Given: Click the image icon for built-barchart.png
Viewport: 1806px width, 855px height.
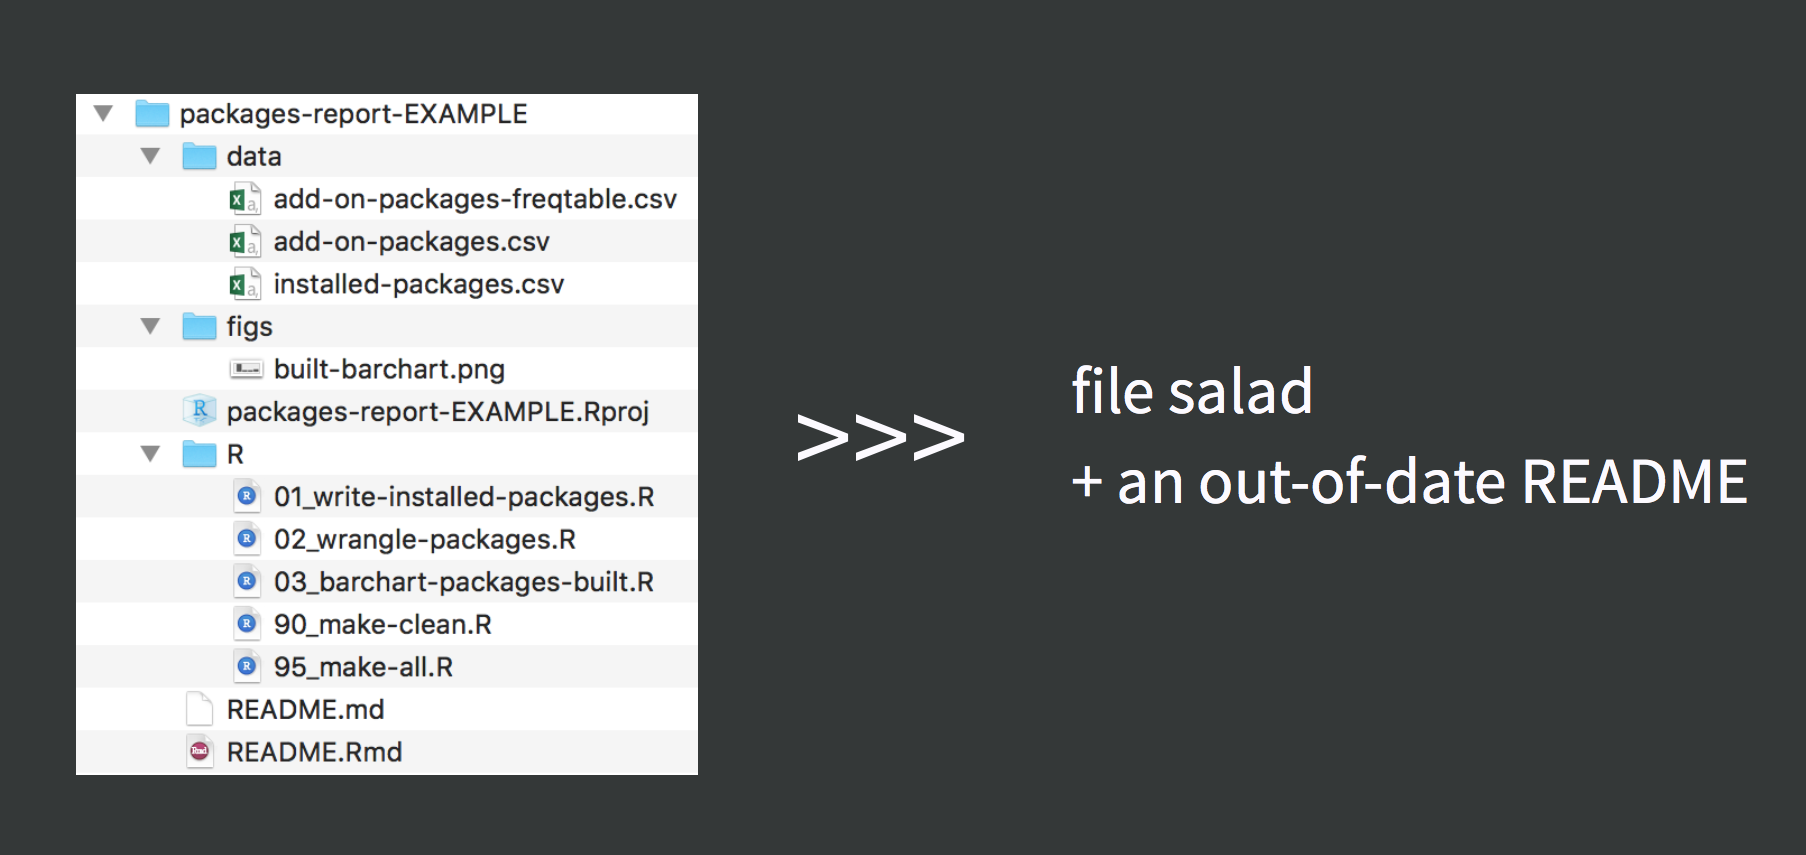Looking at the screenshot, I should tap(246, 369).
